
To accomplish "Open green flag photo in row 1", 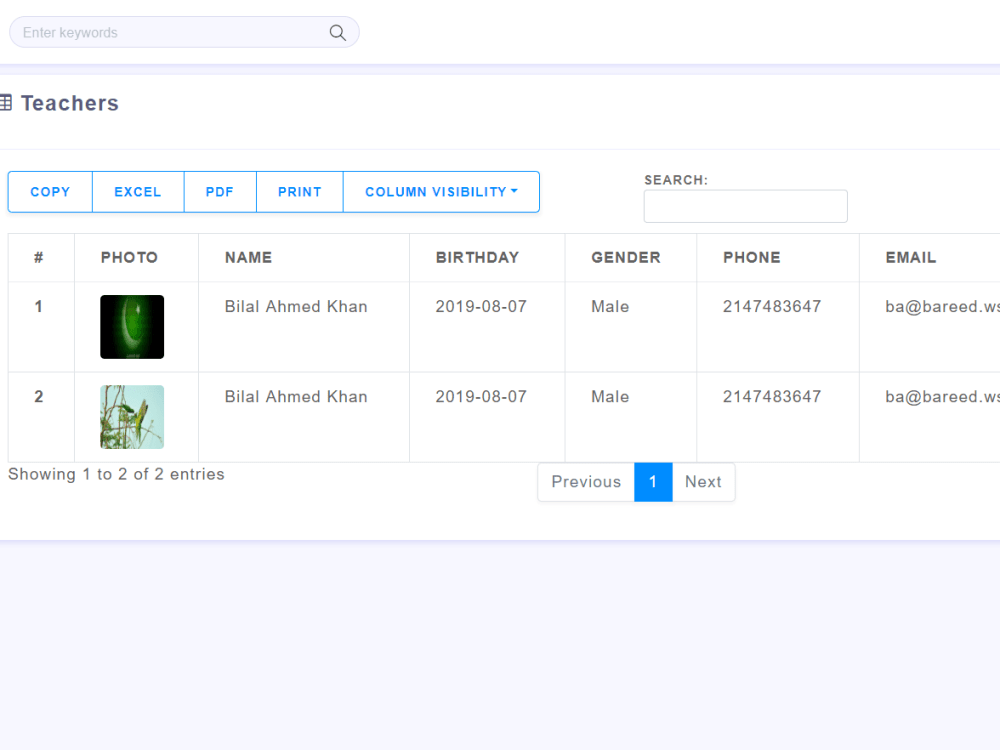I will pyautogui.click(x=132, y=327).
